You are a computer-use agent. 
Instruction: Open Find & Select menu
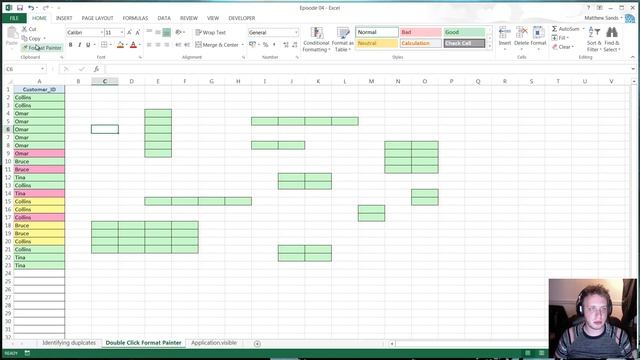pos(612,39)
